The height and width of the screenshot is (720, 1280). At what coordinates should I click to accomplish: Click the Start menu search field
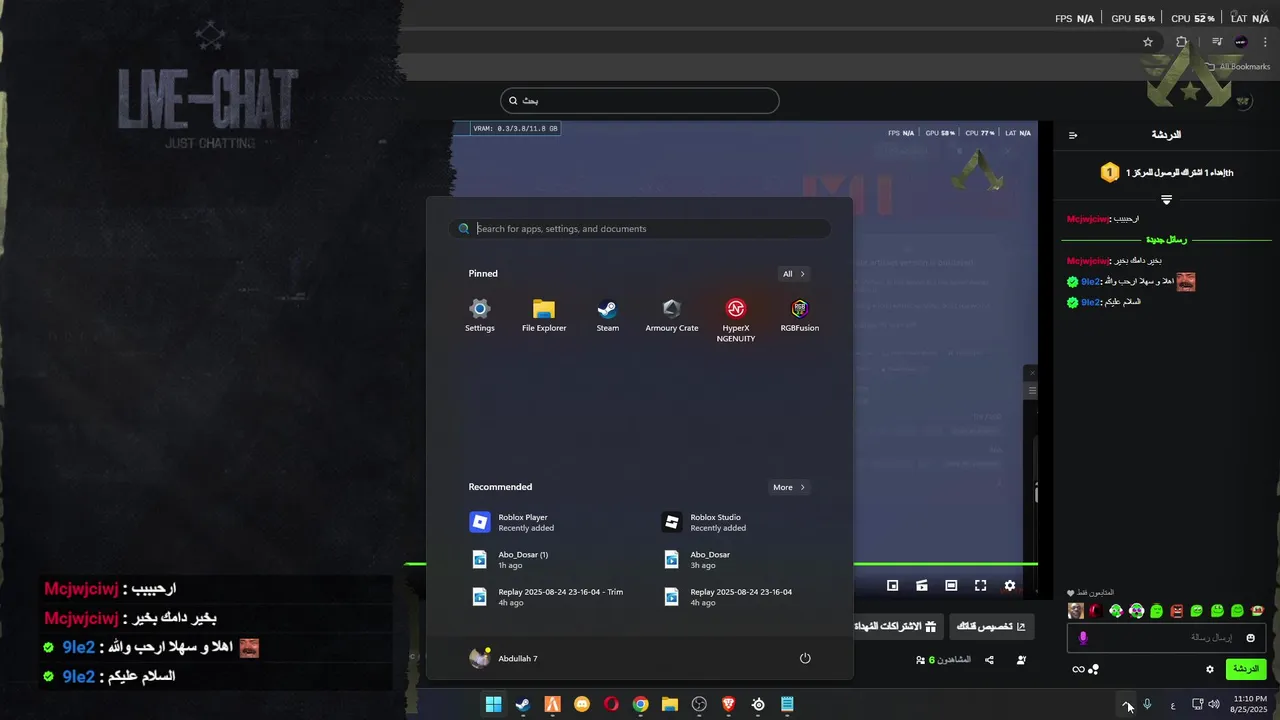(x=640, y=229)
